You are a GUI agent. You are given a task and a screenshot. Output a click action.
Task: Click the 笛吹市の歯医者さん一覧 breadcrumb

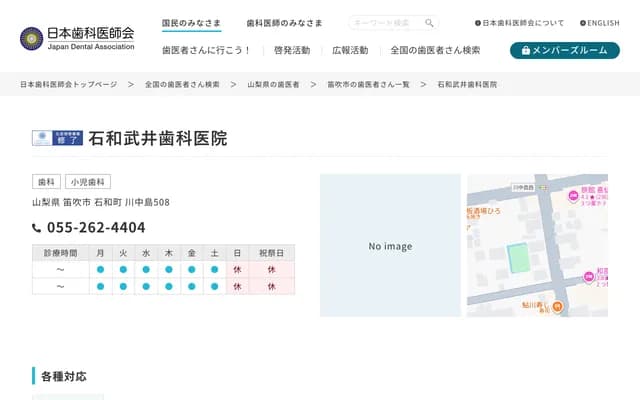click(x=368, y=85)
